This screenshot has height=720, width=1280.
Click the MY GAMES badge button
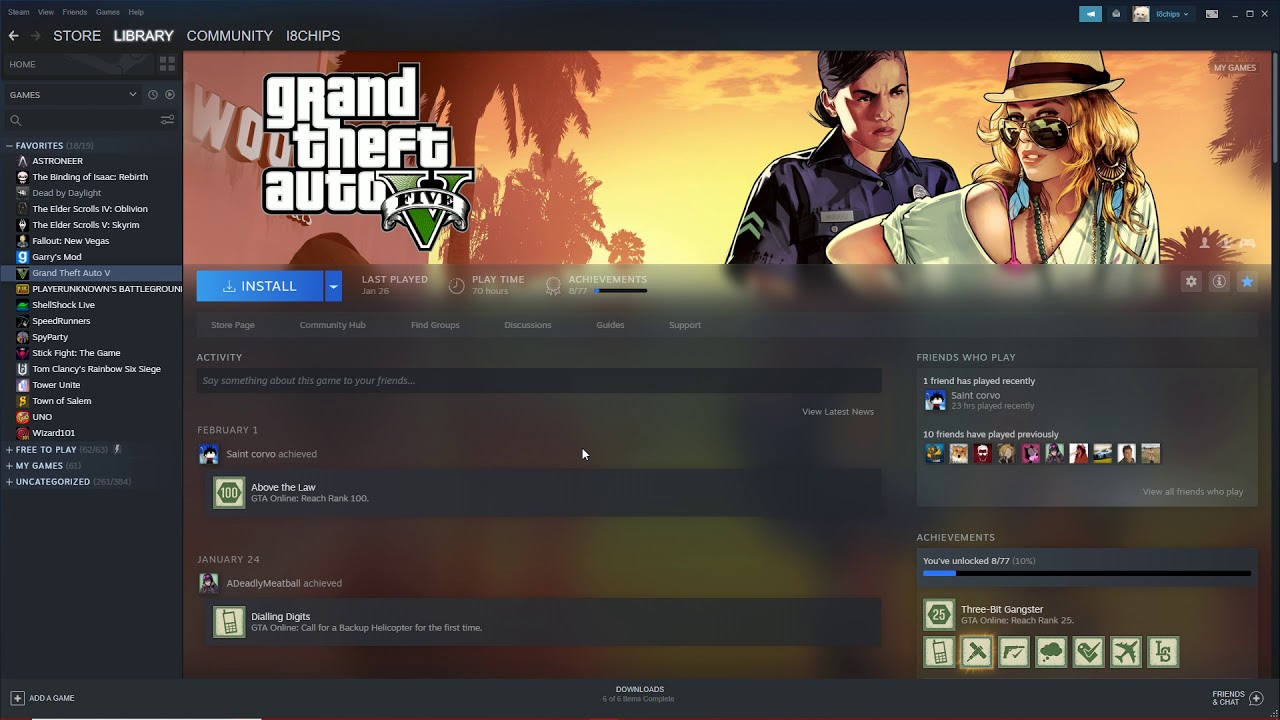point(1235,68)
